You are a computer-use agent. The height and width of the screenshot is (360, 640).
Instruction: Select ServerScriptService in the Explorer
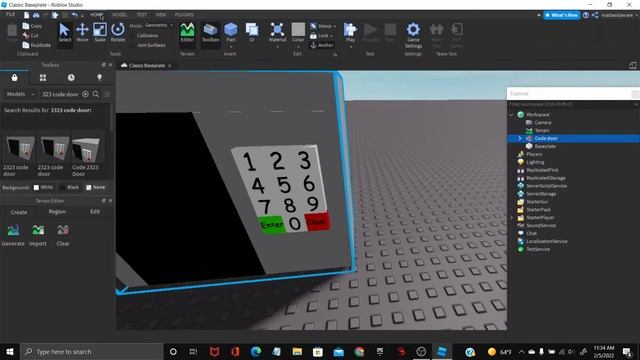[546, 186]
